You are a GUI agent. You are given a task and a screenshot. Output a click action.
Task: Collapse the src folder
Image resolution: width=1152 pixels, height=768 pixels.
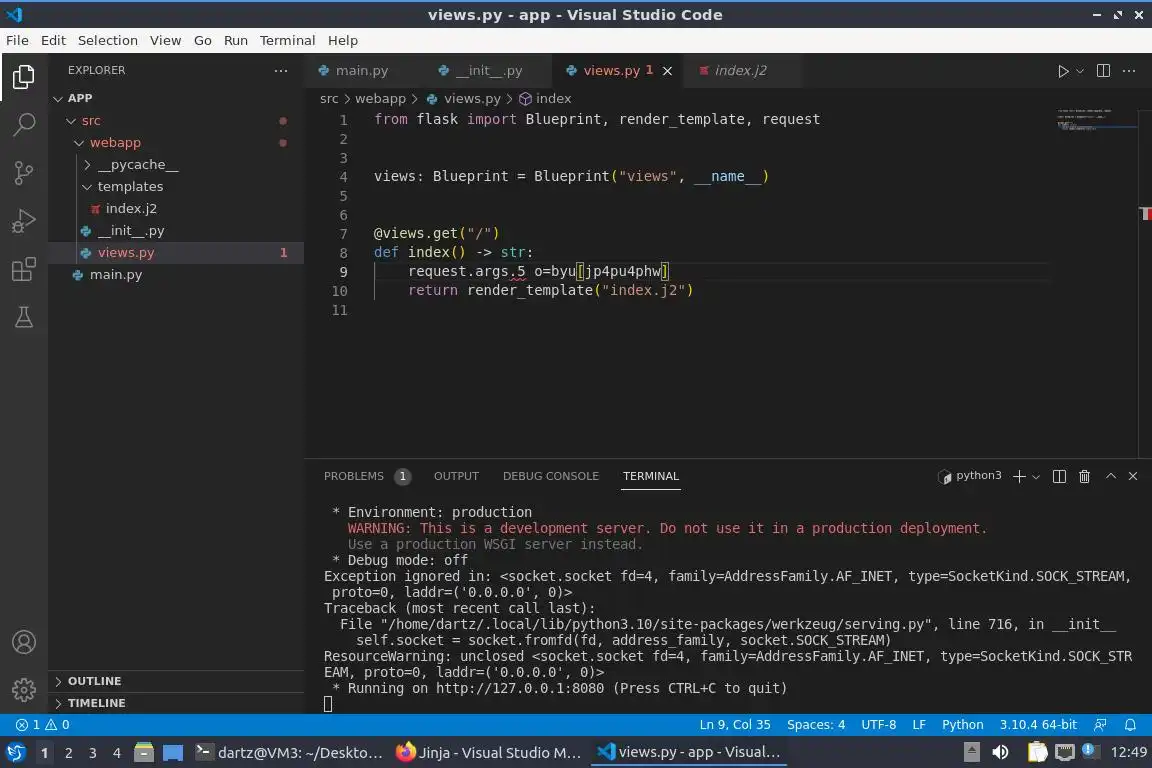coord(176,121)
